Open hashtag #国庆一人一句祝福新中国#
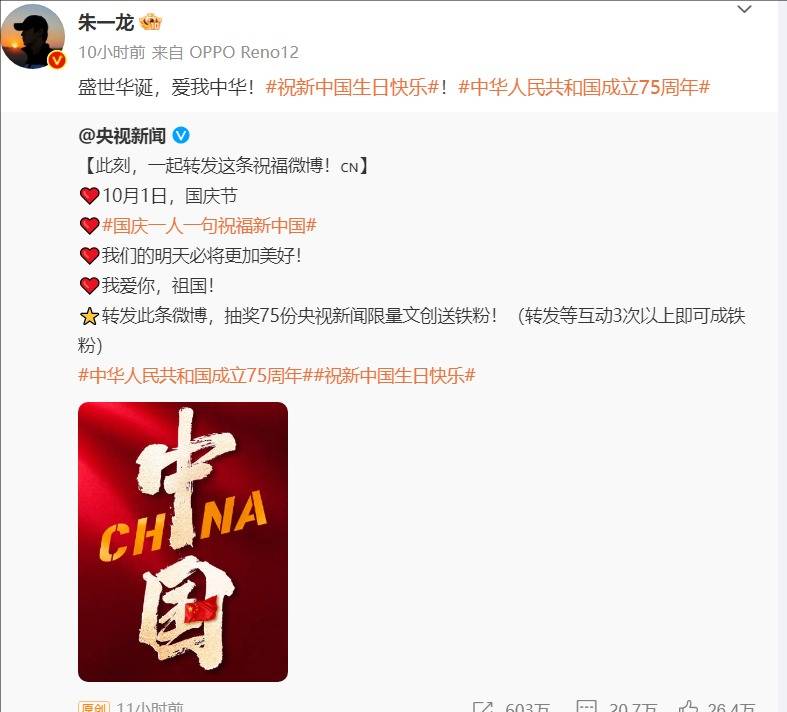This screenshot has height=712, width=787. coord(209,226)
